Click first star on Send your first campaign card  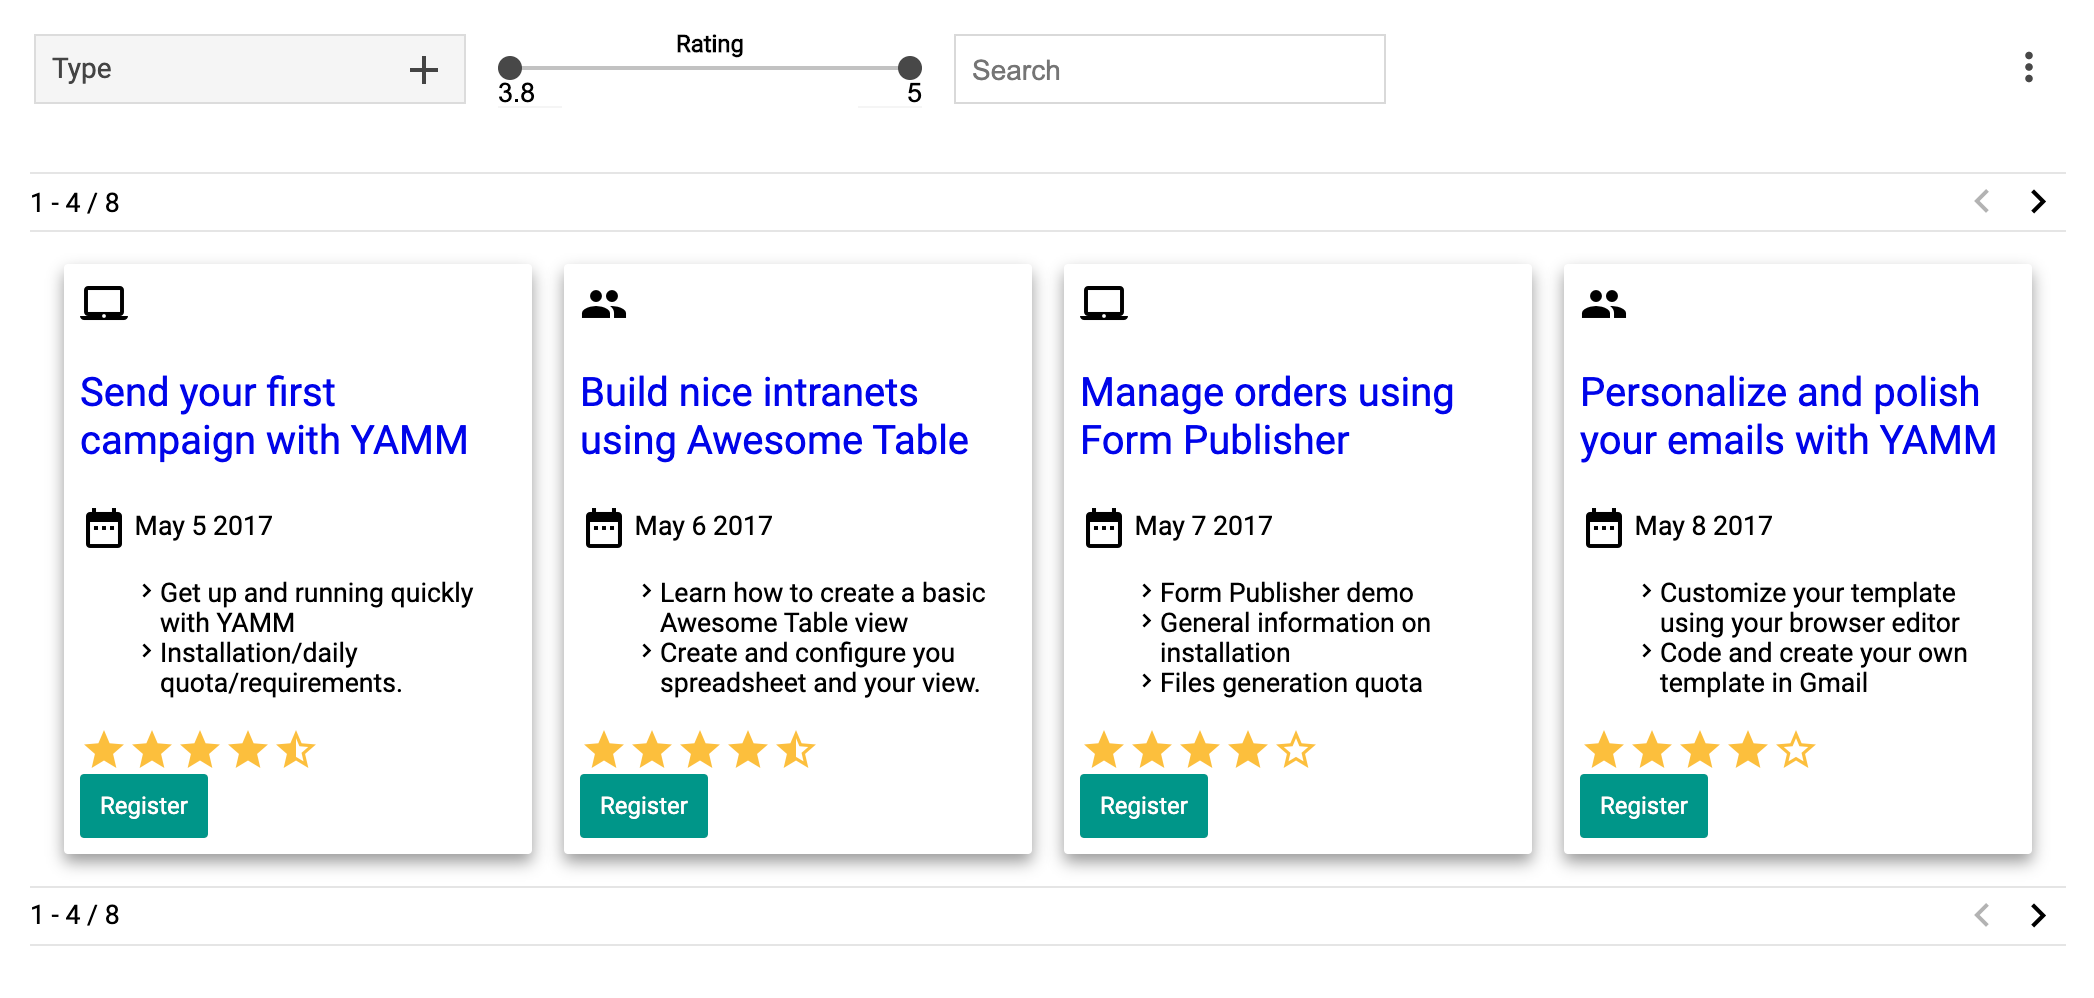[104, 750]
